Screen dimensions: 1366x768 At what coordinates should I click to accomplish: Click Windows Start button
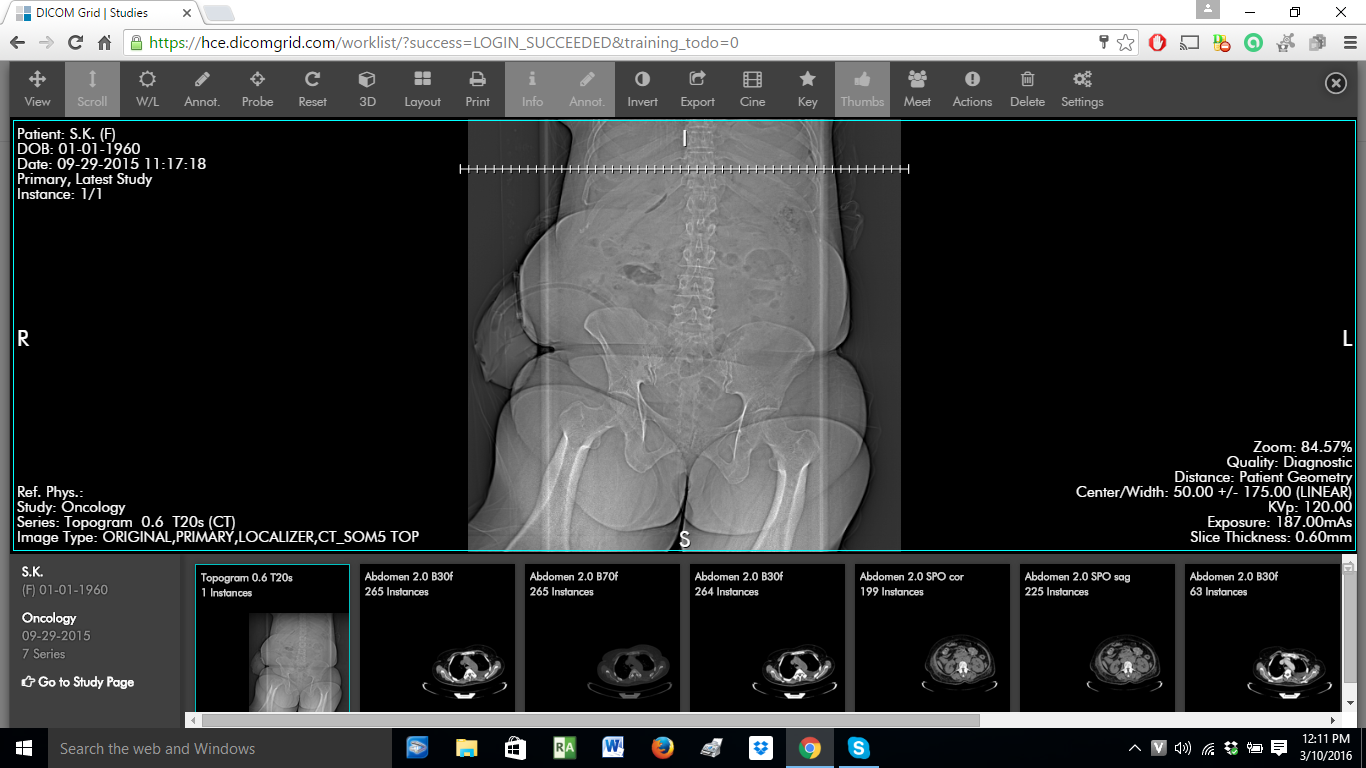(x=24, y=748)
